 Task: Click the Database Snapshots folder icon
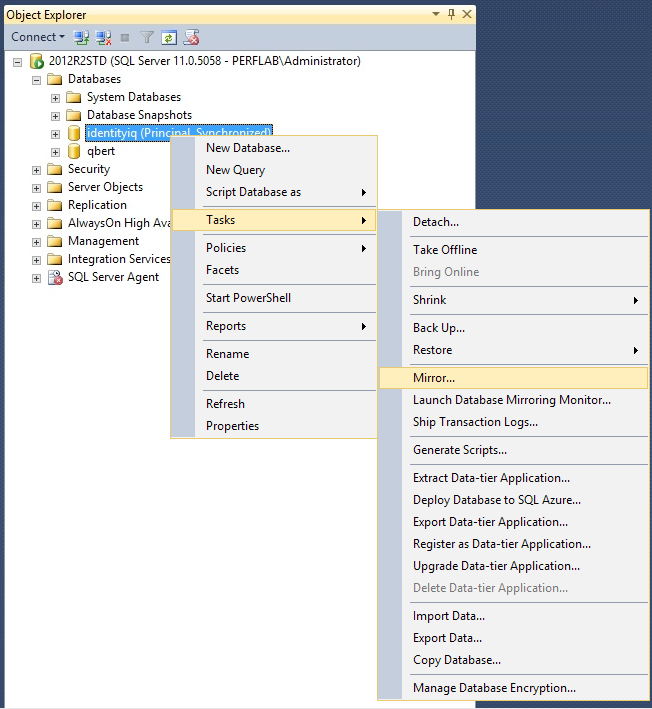(x=73, y=115)
